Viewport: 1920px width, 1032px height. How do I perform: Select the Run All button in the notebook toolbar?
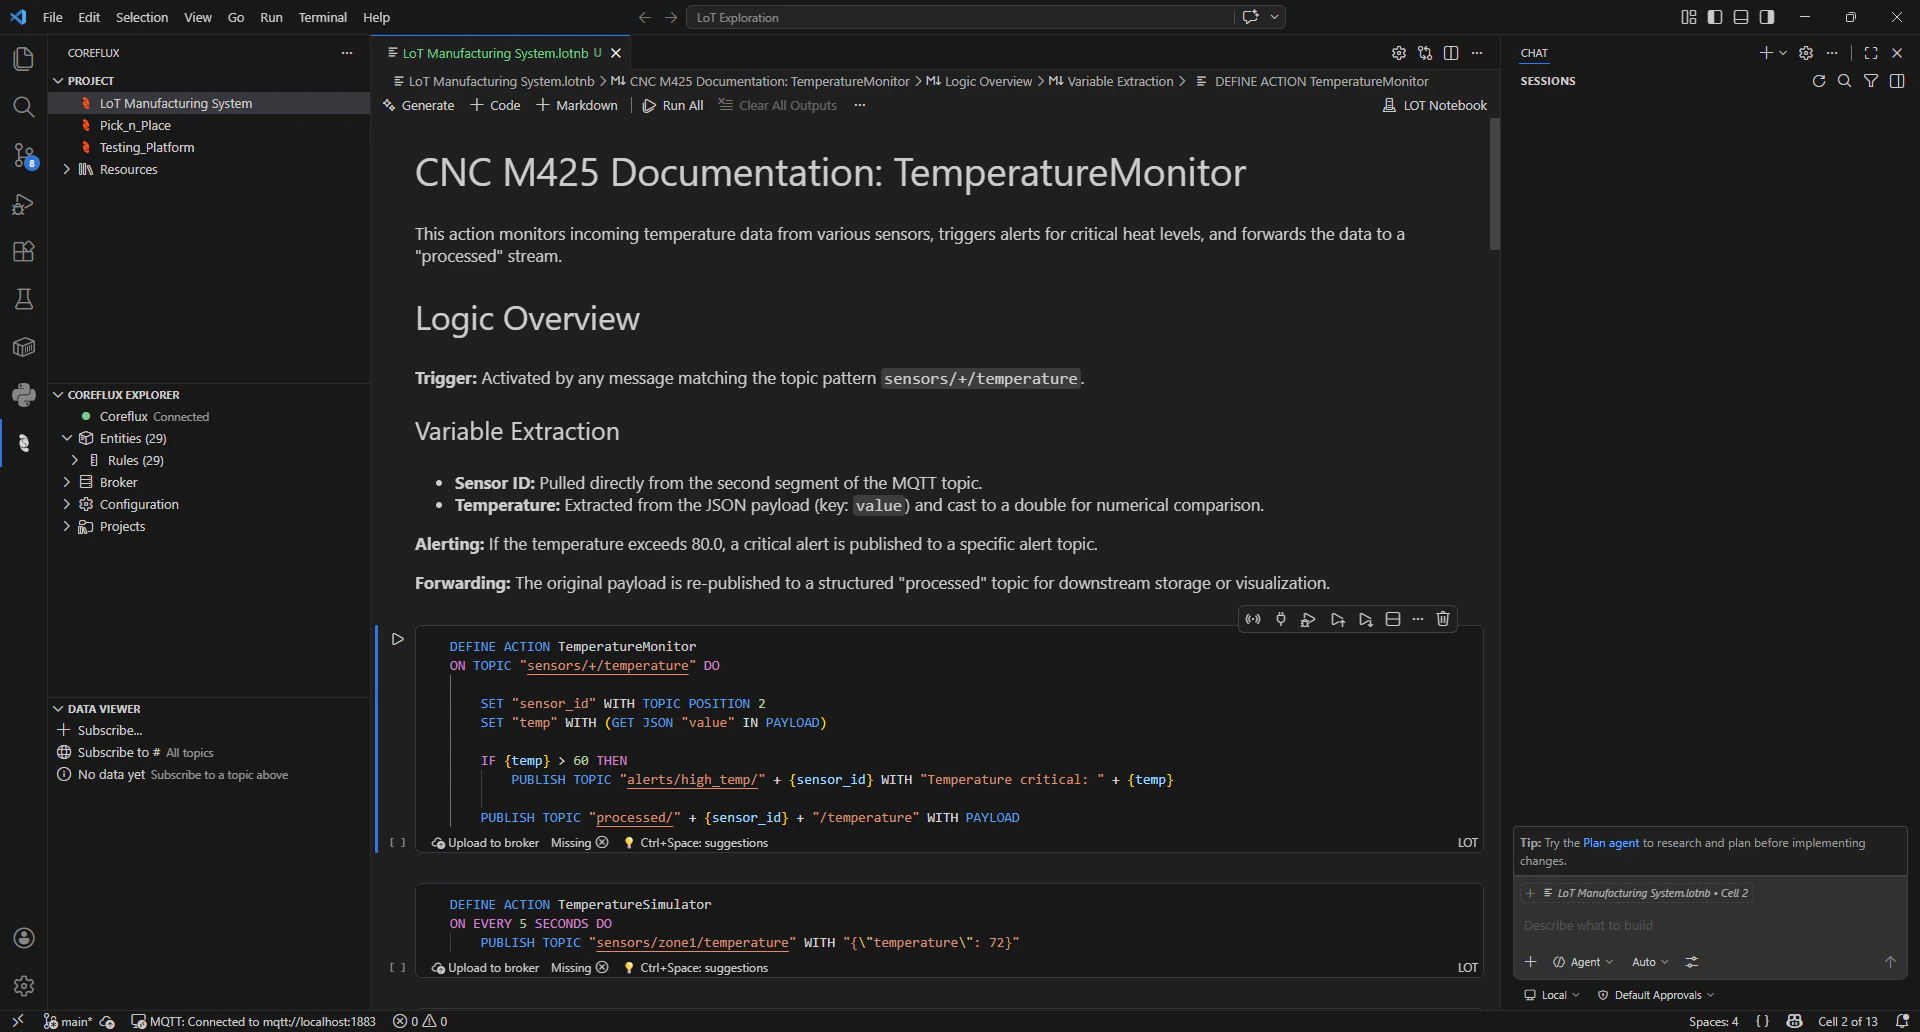[673, 105]
